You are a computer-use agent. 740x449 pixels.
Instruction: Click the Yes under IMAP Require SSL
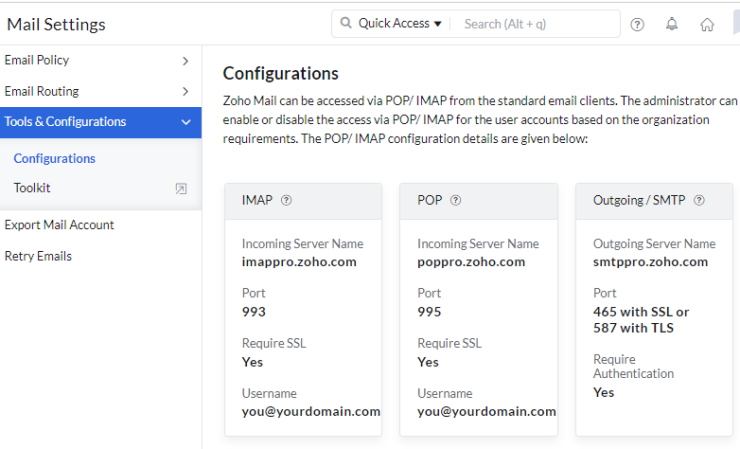coord(252,362)
